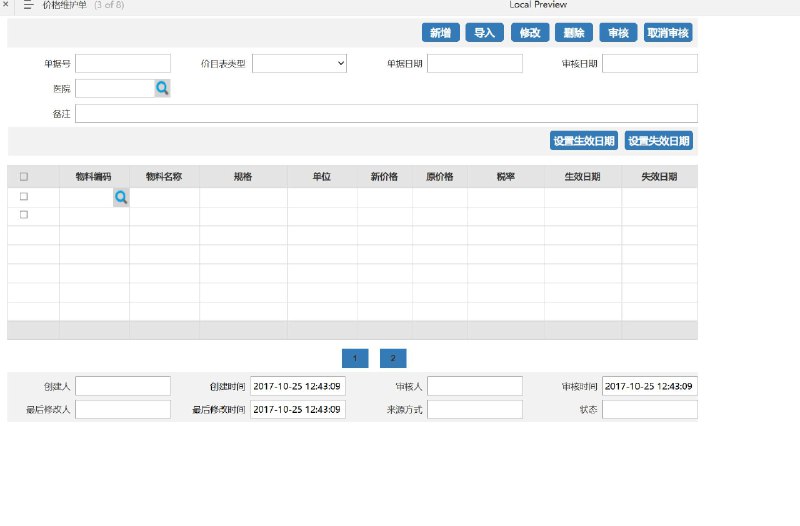Screen dimensions: 800x526
Task: Focus the 医院 input field
Action: tap(115, 88)
